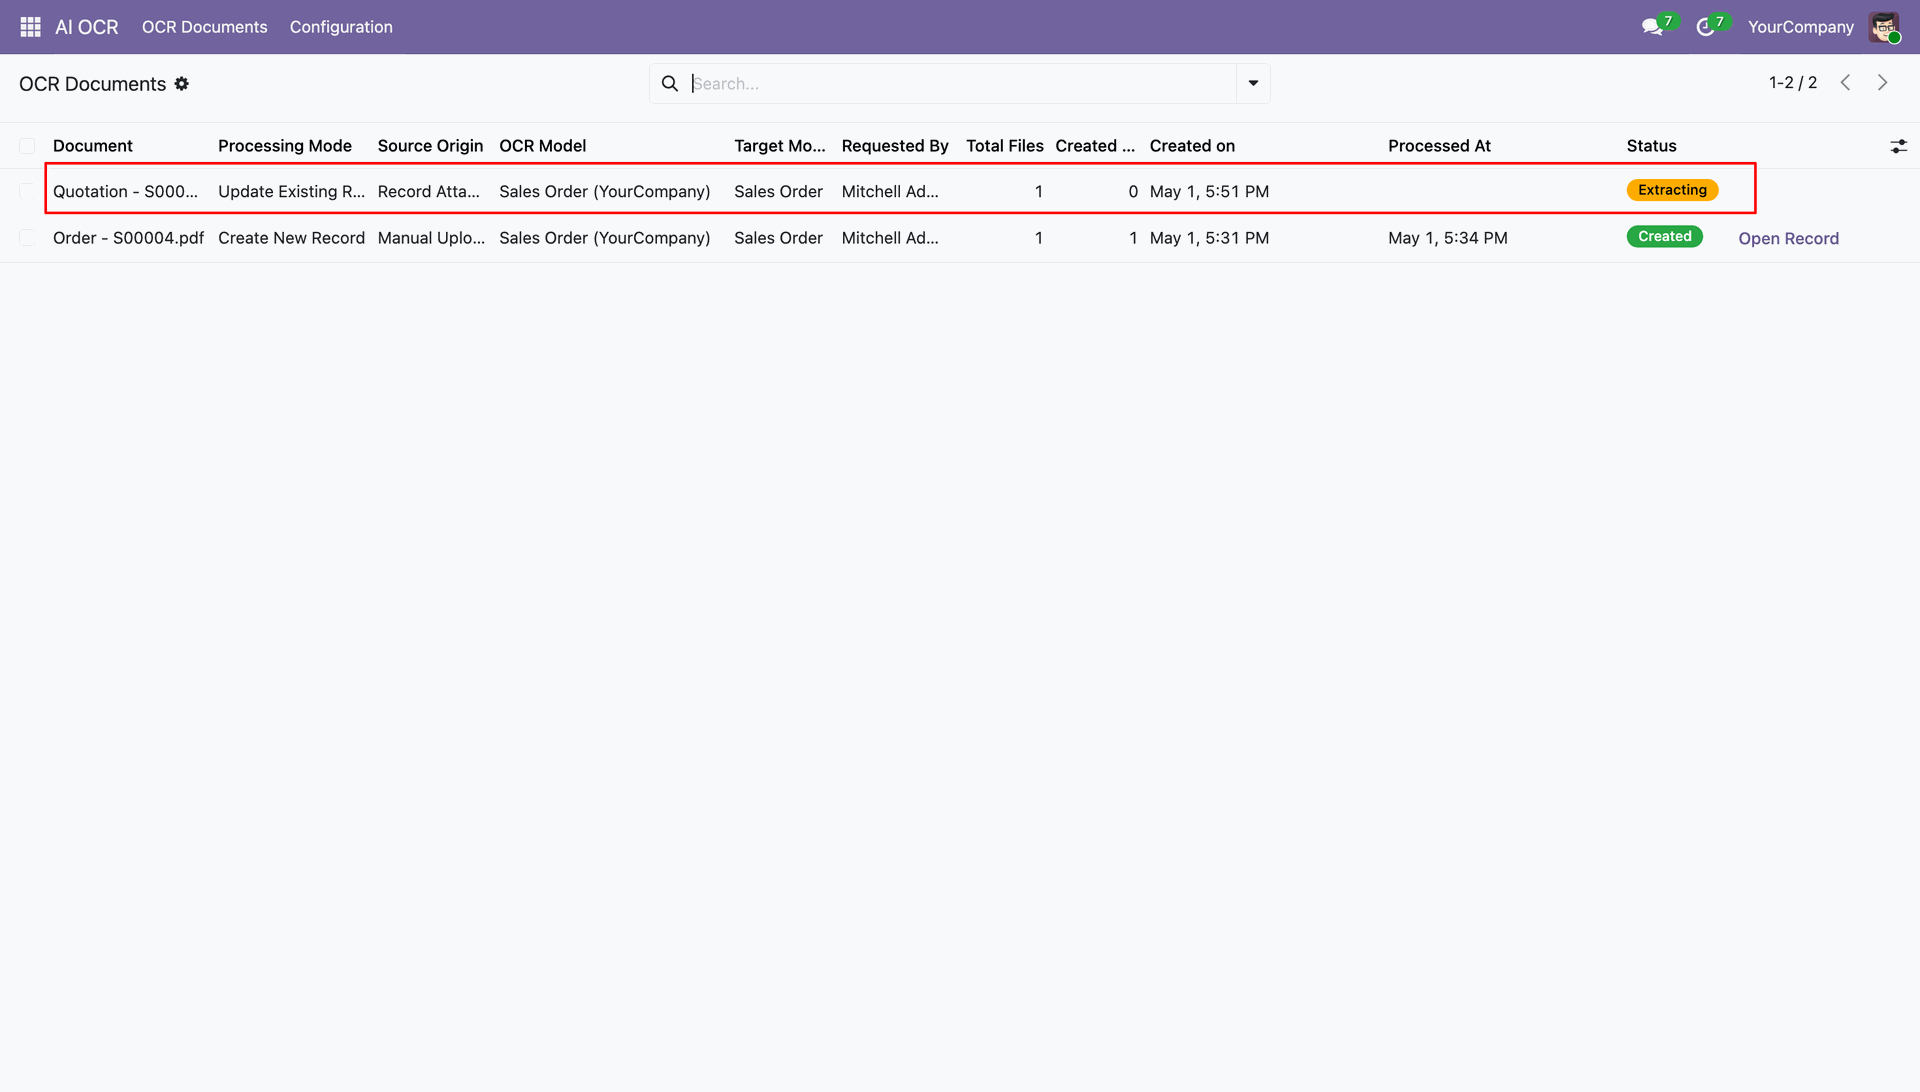Click the Created status badge
Viewport: 1920px width, 1092px height.
(x=1664, y=237)
